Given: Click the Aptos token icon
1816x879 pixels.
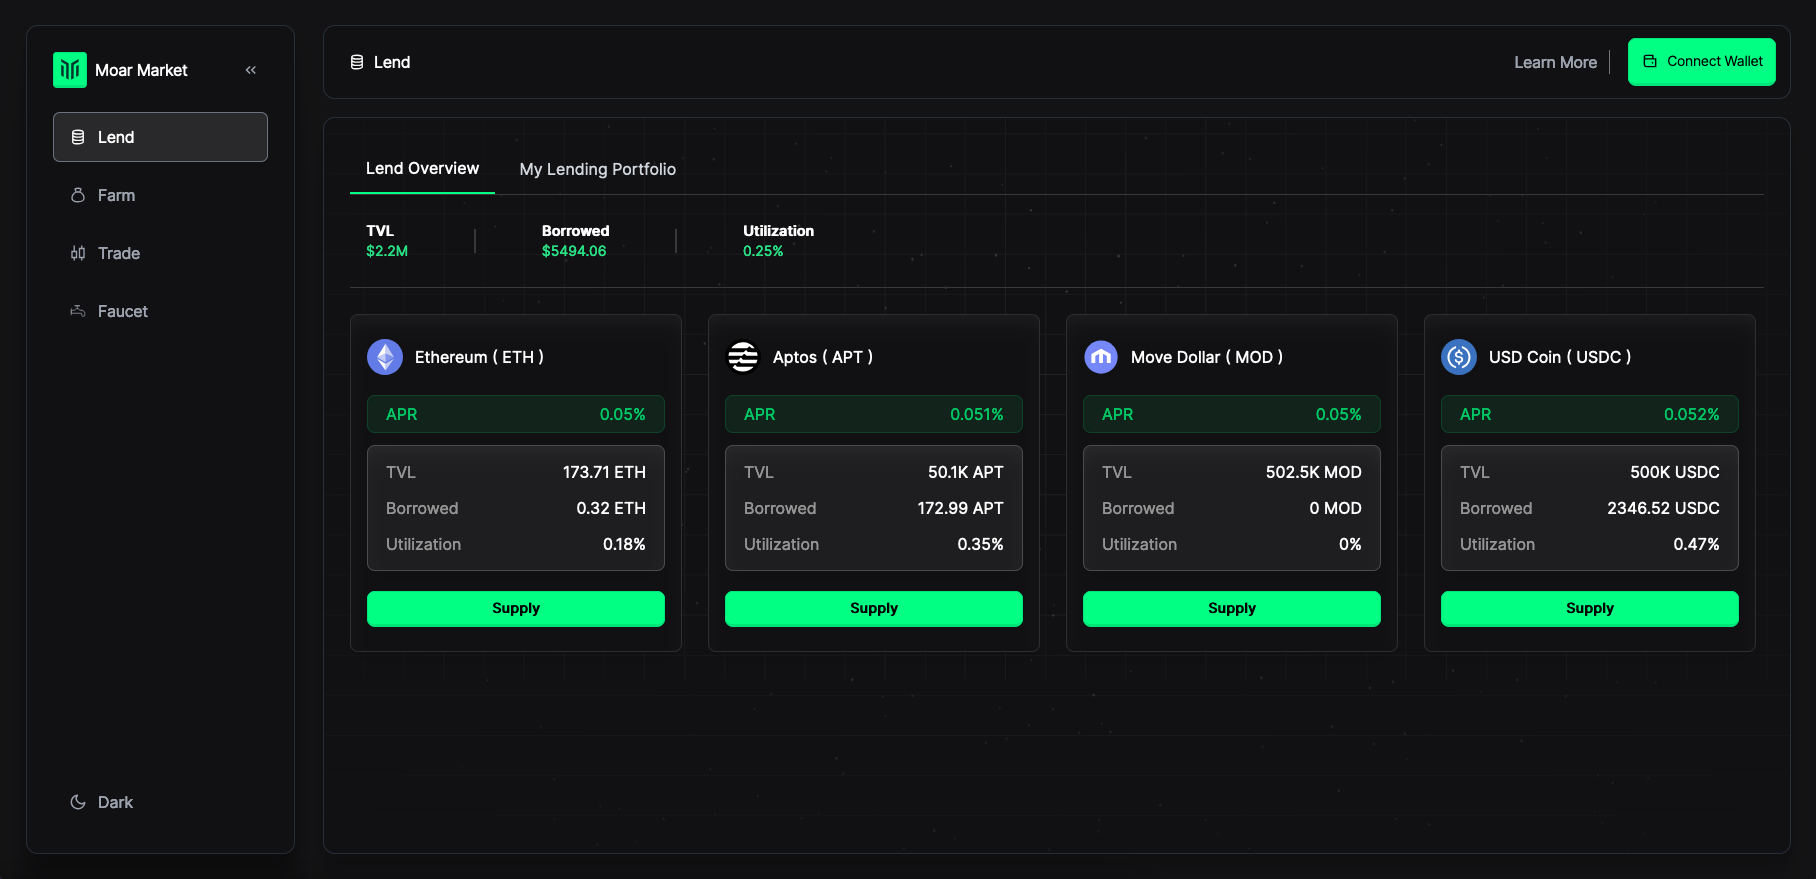Looking at the screenshot, I should (x=743, y=357).
